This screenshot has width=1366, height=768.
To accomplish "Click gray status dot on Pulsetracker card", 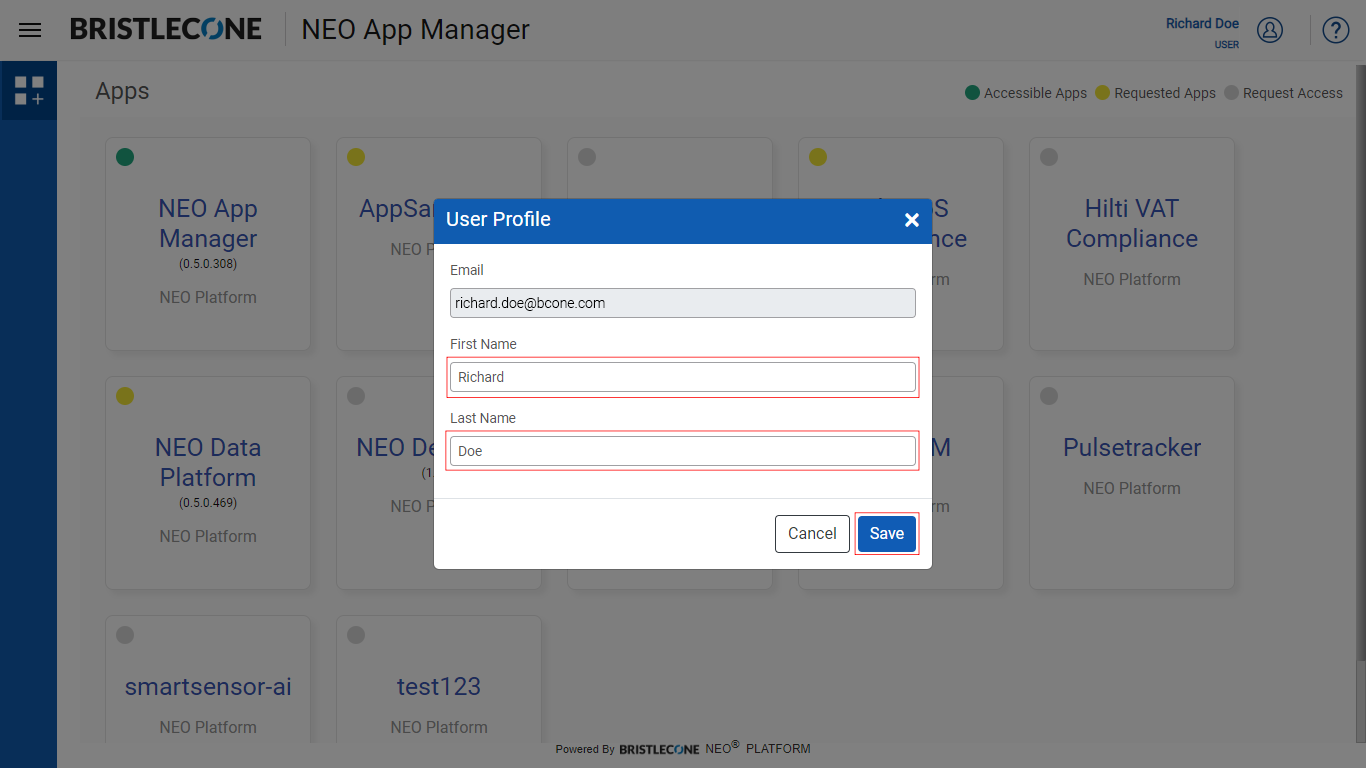I will (1049, 396).
